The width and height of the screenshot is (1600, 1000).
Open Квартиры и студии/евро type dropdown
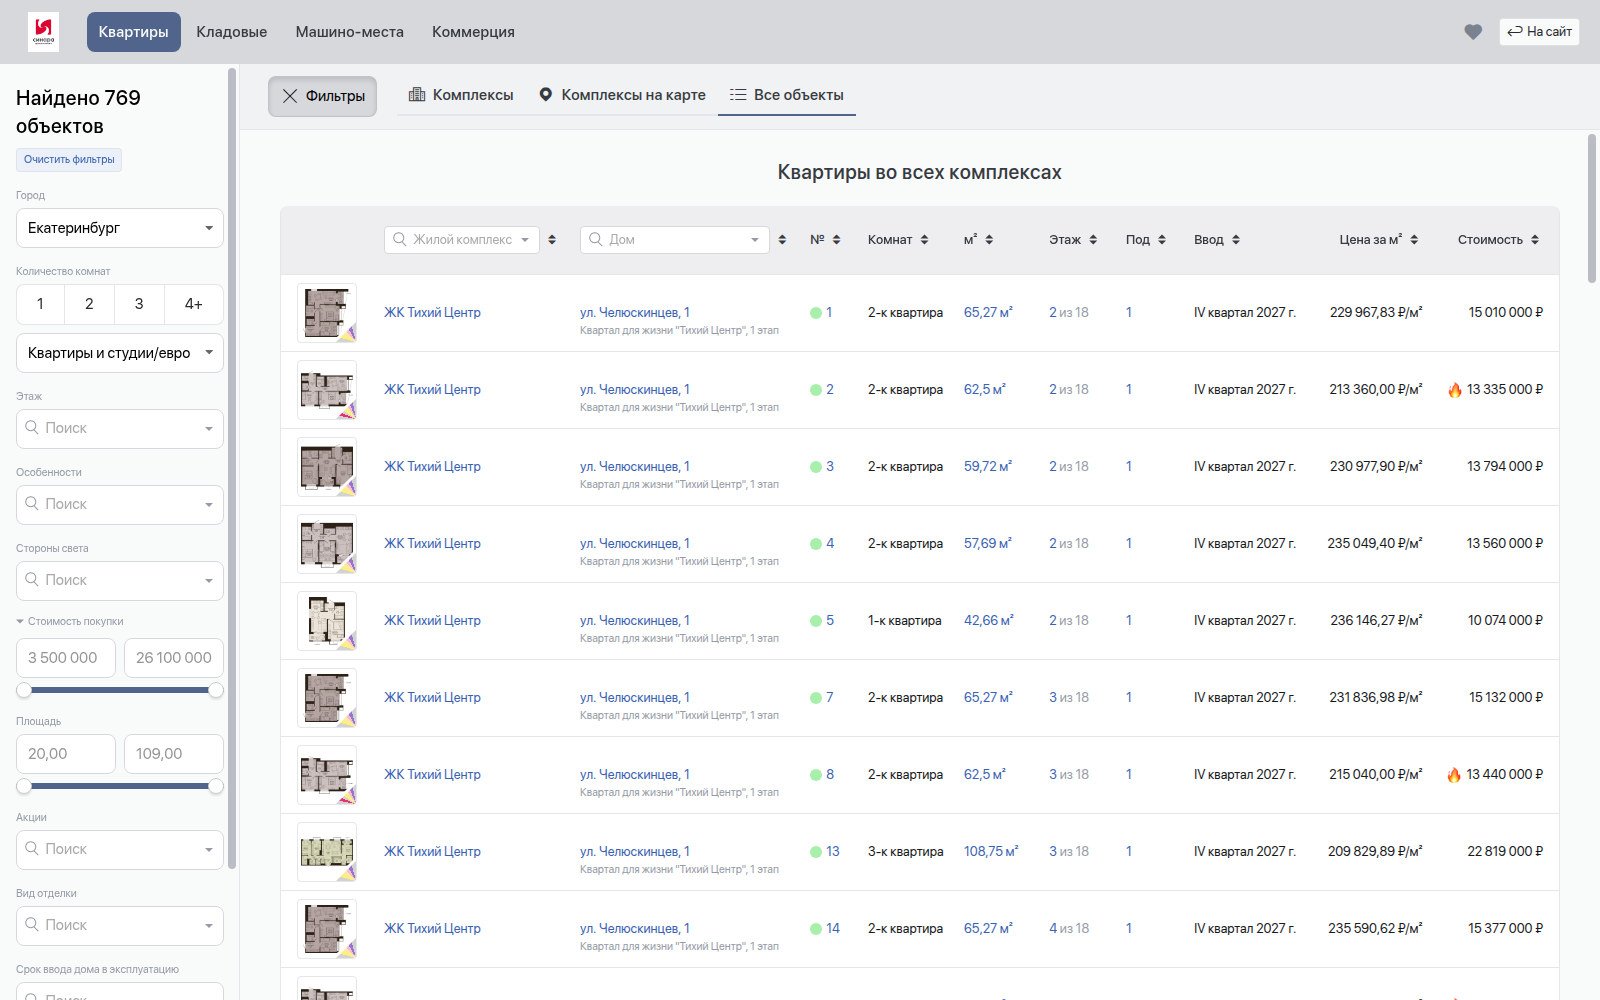(120, 353)
